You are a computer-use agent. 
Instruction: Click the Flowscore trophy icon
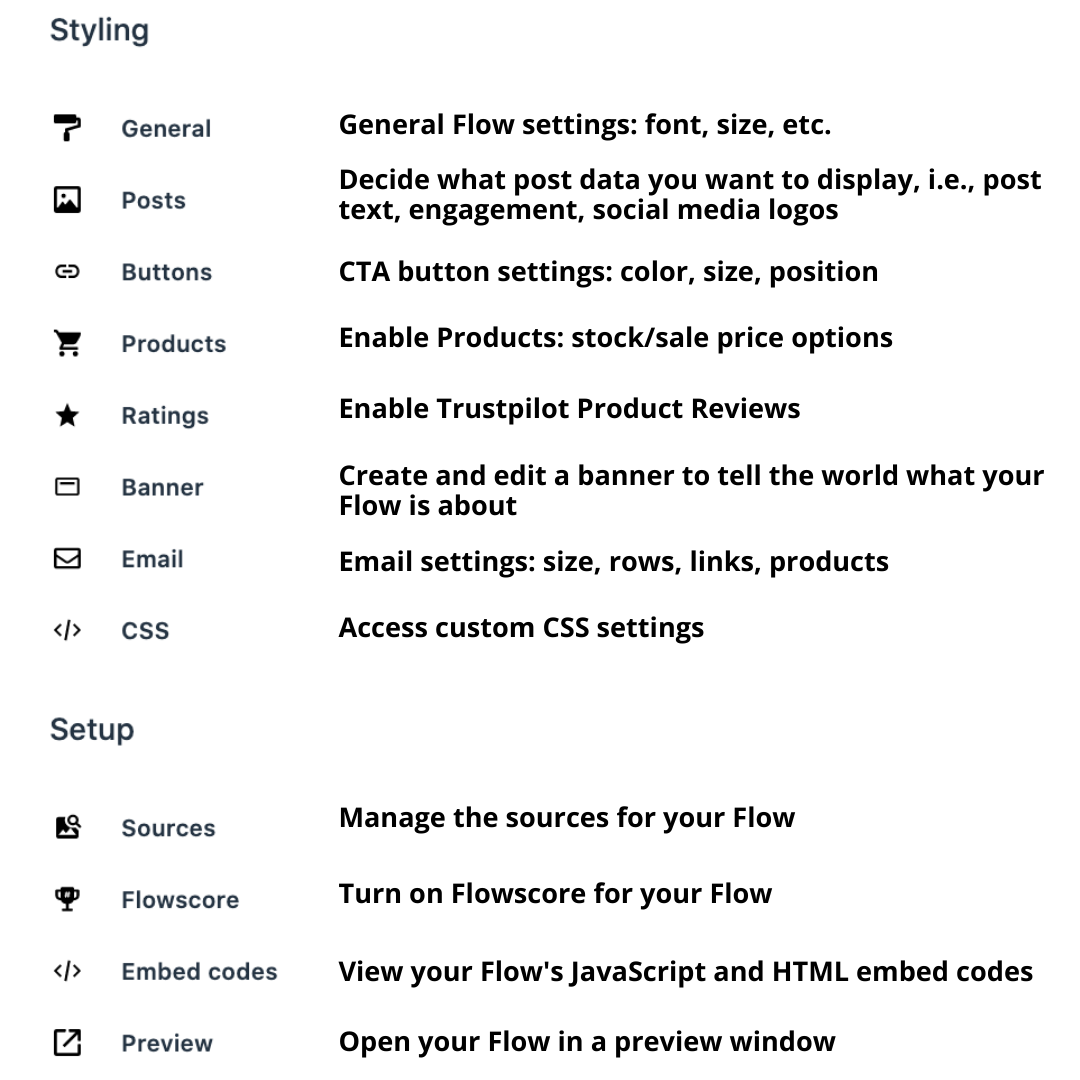point(67,899)
